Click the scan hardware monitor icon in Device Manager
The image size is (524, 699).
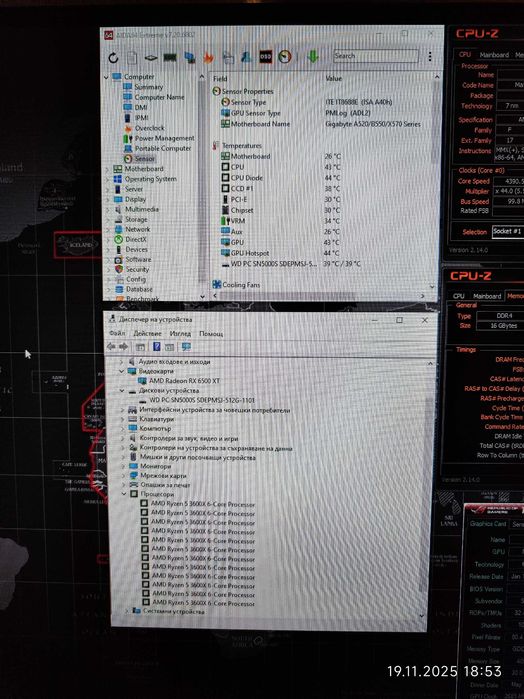186,346
